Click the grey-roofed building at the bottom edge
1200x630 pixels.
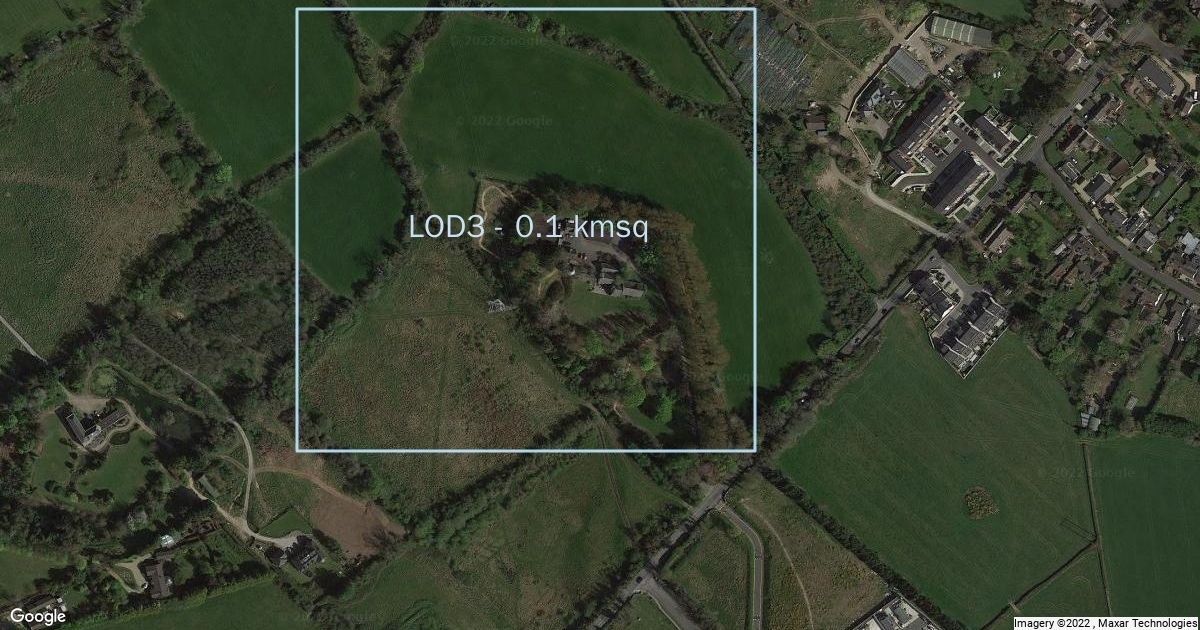[x=898, y=612]
